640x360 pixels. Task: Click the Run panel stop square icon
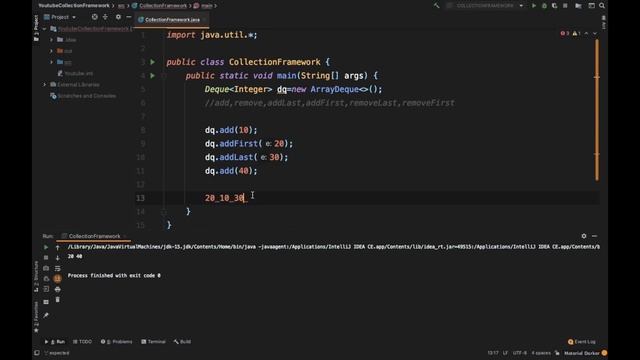(46, 258)
